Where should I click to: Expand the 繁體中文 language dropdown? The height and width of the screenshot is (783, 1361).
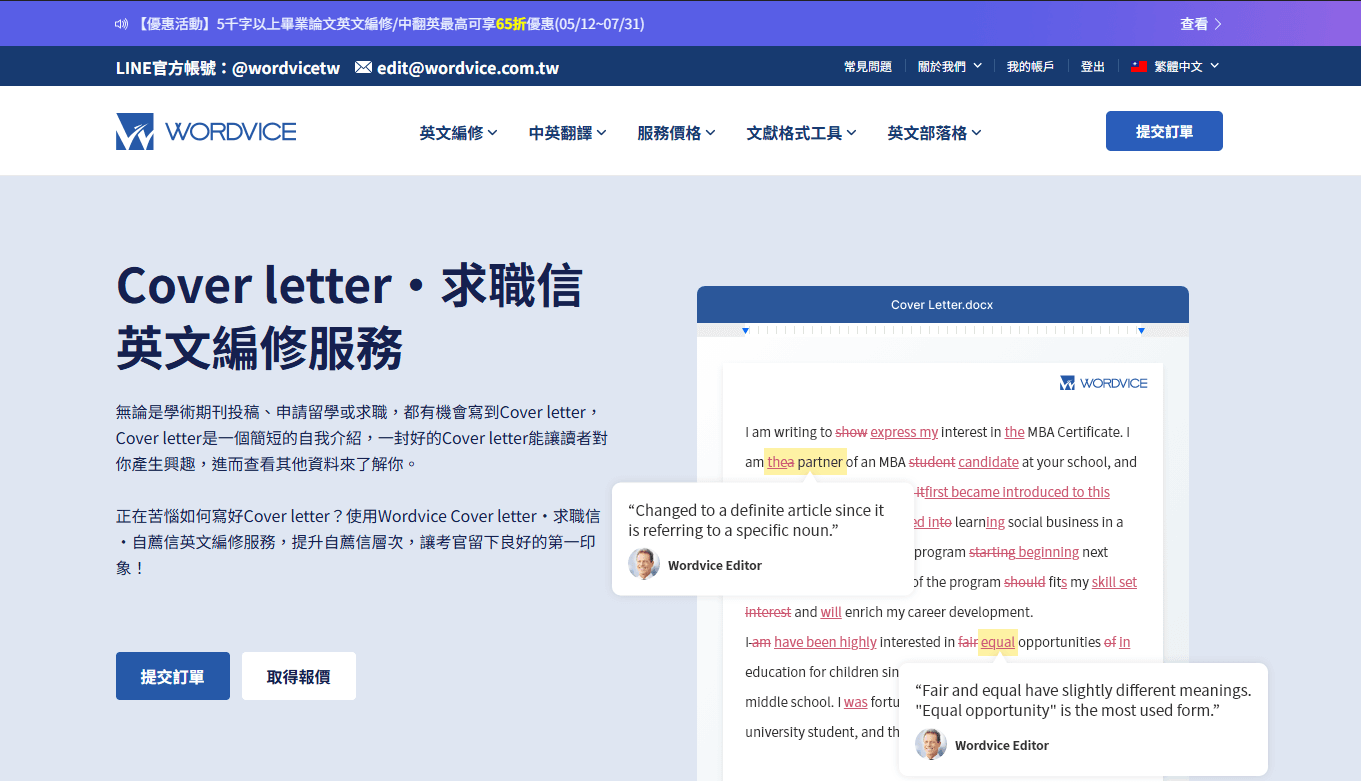point(1184,66)
